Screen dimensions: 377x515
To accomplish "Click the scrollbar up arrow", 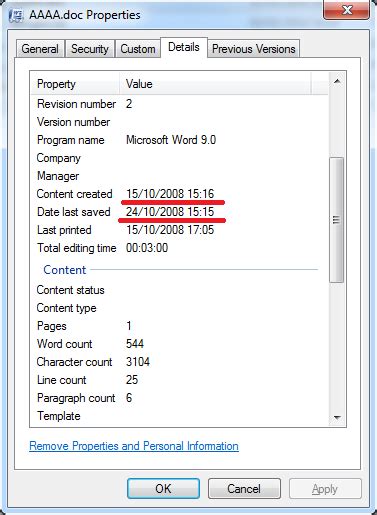I will (x=337, y=81).
